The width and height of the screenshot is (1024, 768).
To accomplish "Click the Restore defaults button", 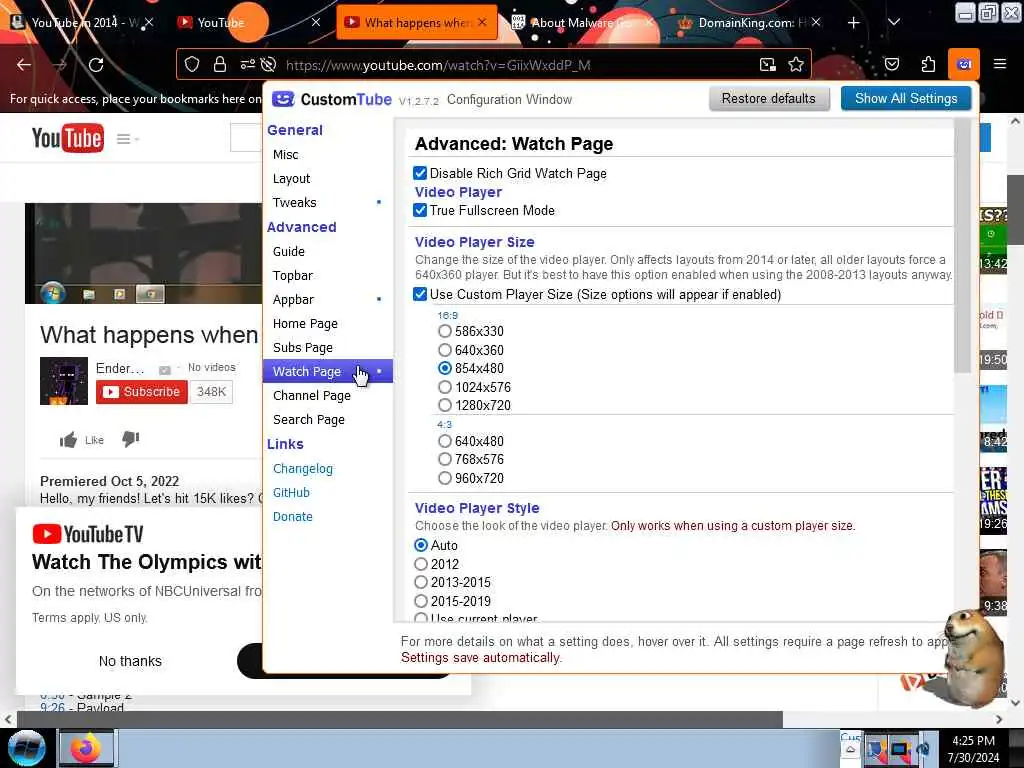I will pyautogui.click(x=769, y=99).
